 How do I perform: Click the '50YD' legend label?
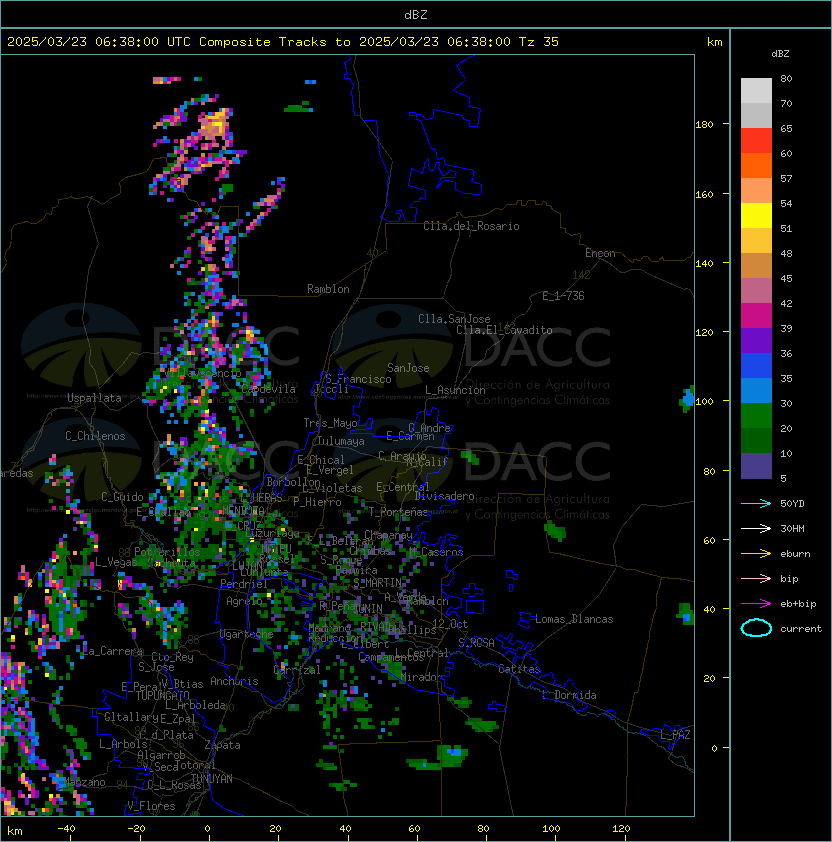[x=792, y=504]
